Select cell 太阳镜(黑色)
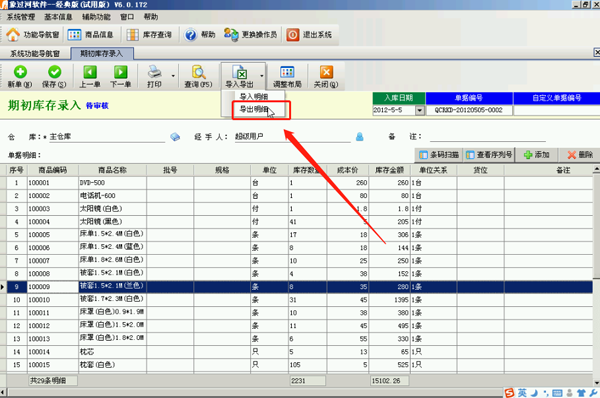 tap(112, 222)
